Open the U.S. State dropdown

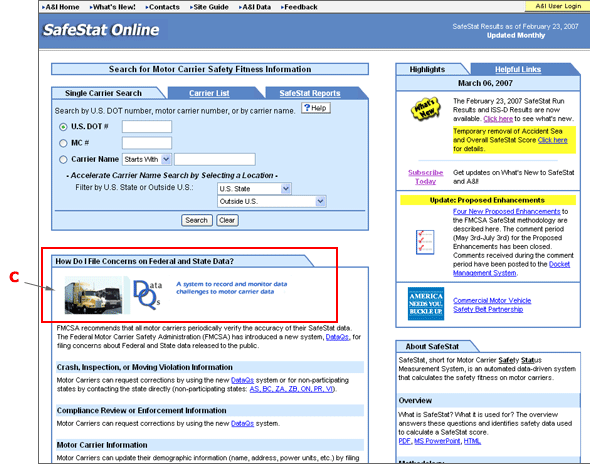point(254,189)
